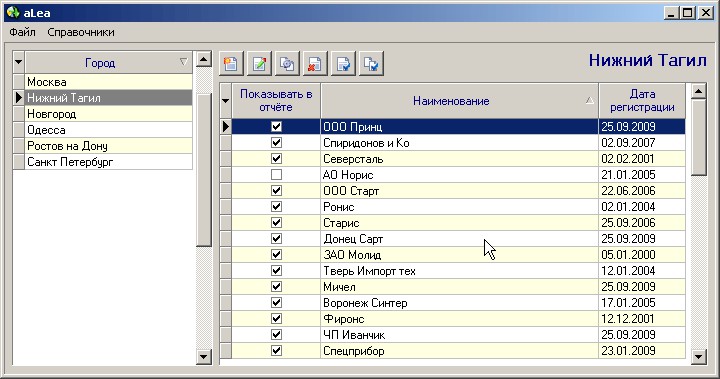Toggle report checkbox for ЗАО Молид

point(276,255)
